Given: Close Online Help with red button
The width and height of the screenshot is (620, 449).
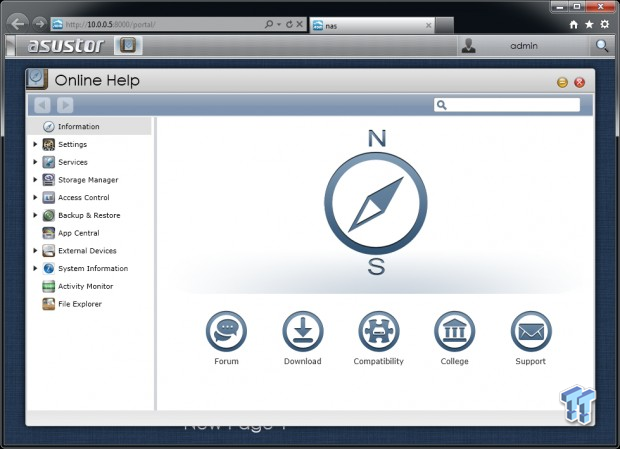Looking at the screenshot, I should [x=580, y=82].
